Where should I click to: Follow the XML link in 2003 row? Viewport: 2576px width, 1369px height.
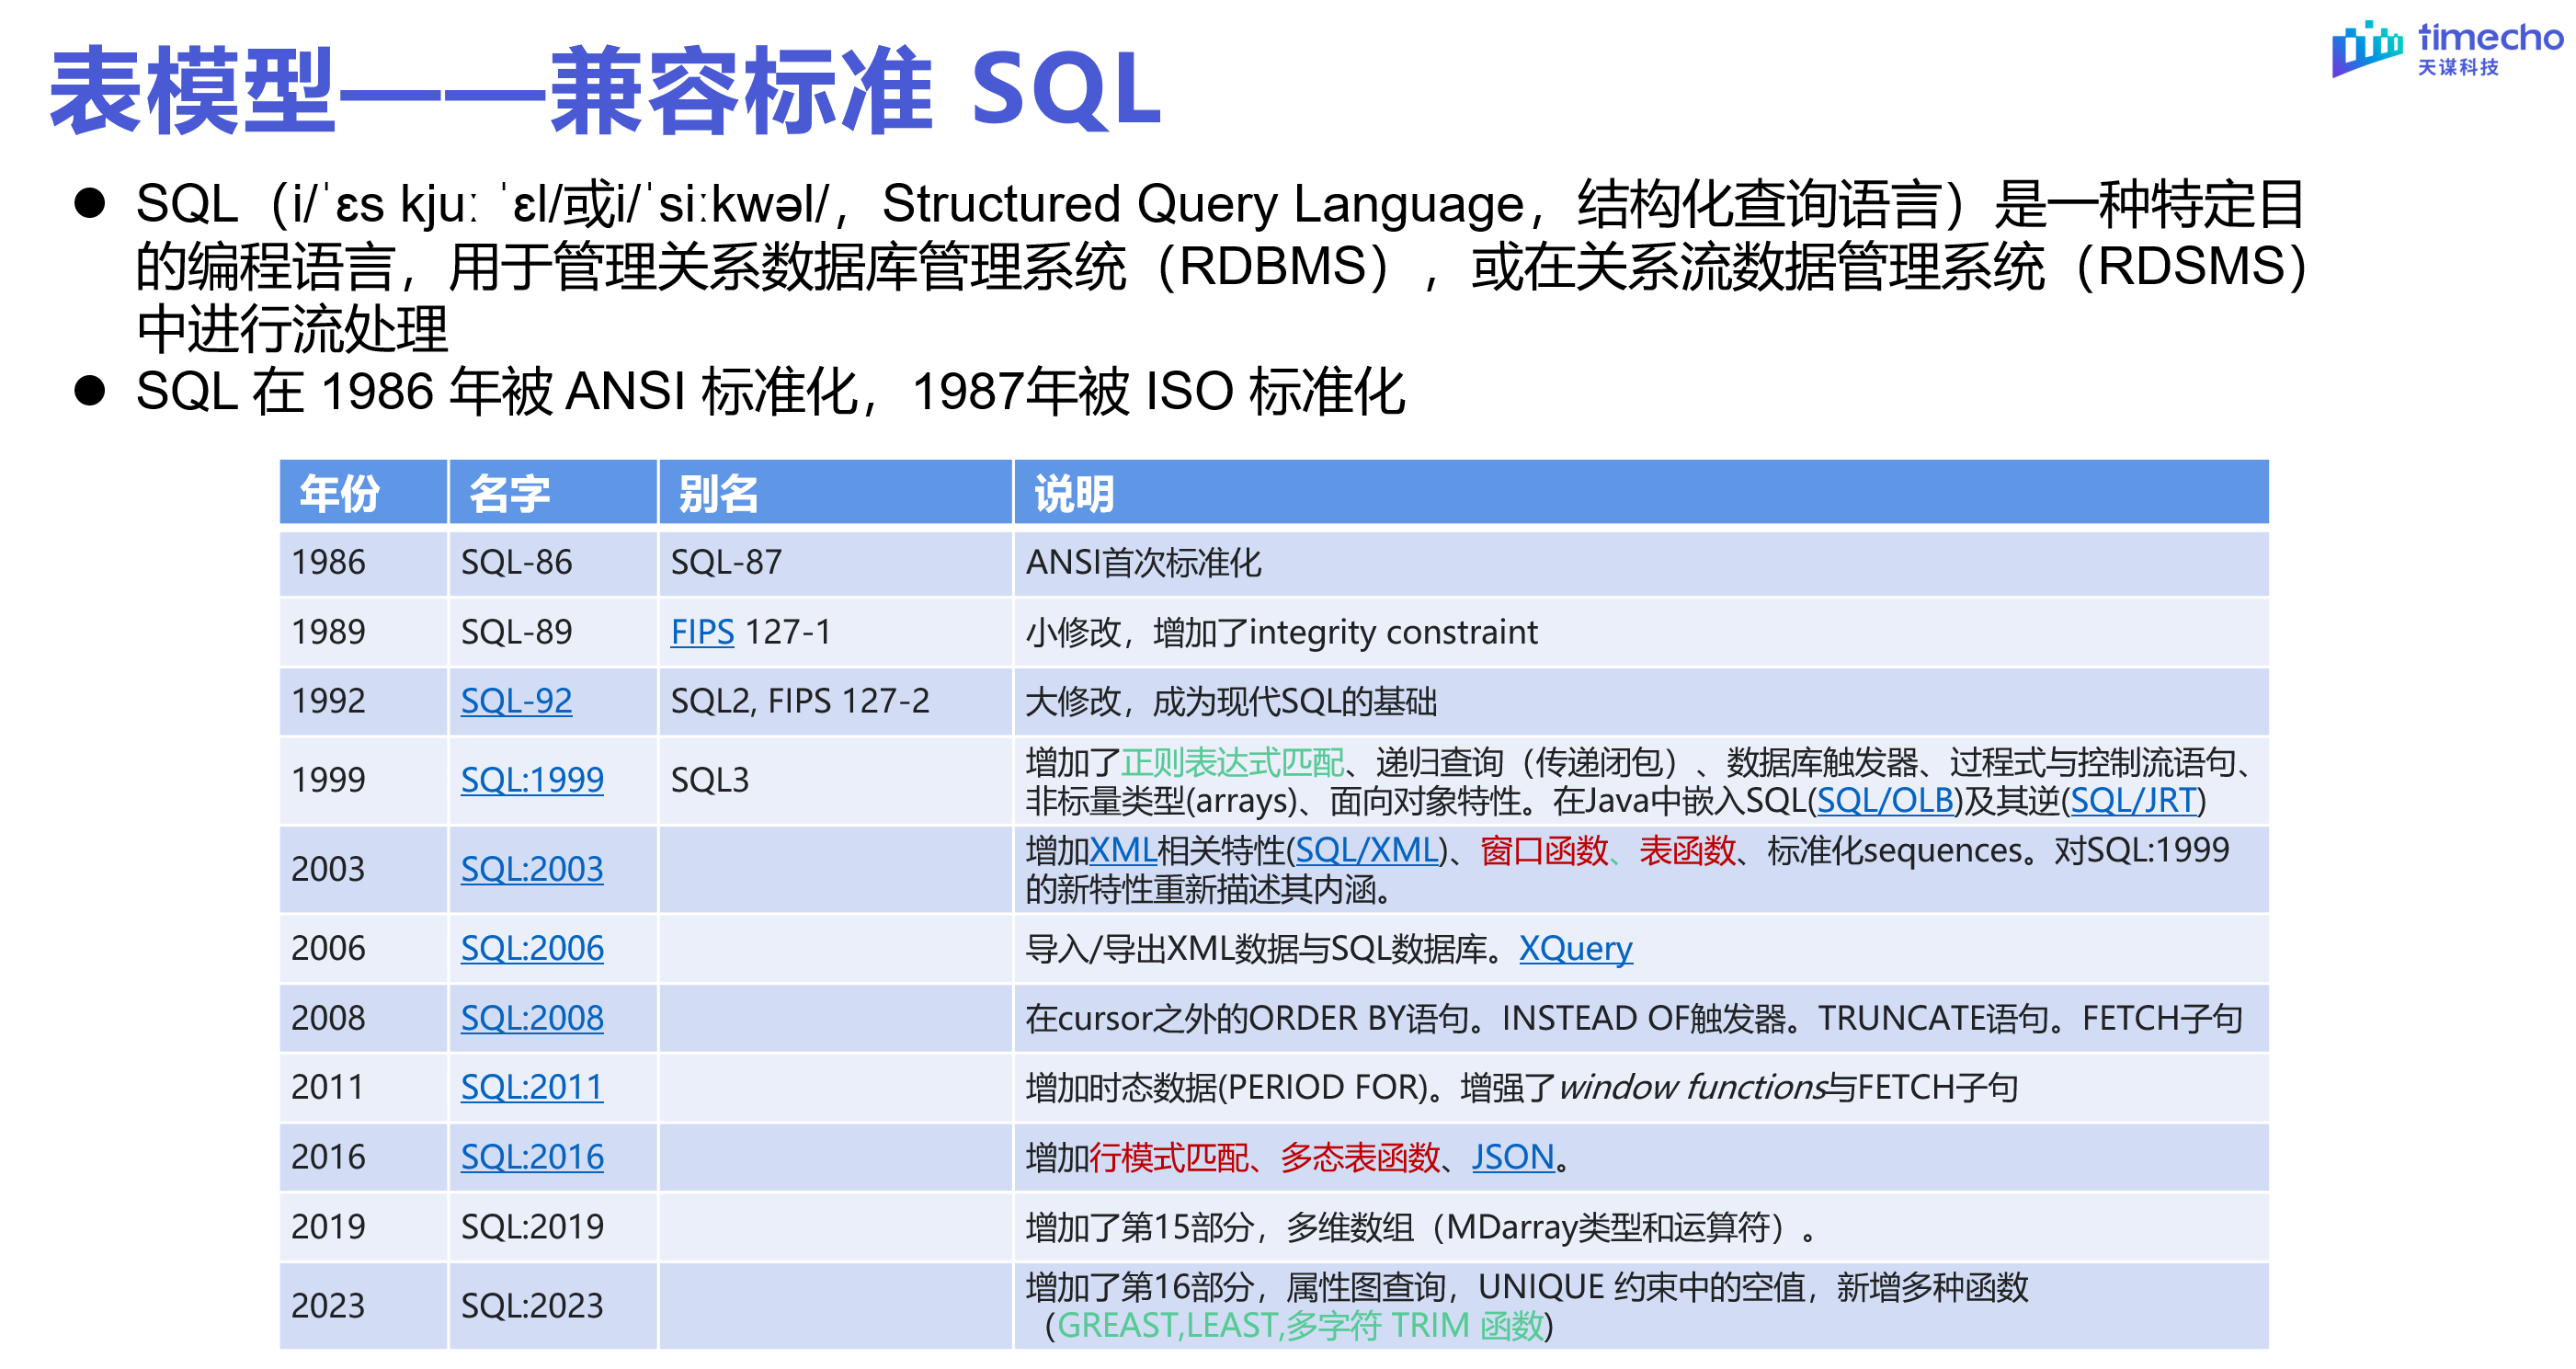pyautogui.click(x=1122, y=851)
